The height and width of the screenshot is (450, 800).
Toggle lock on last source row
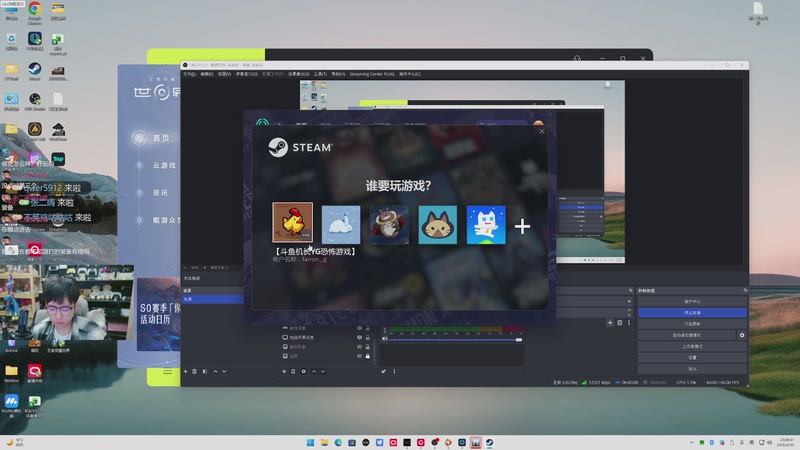click(x=367, y=356)
